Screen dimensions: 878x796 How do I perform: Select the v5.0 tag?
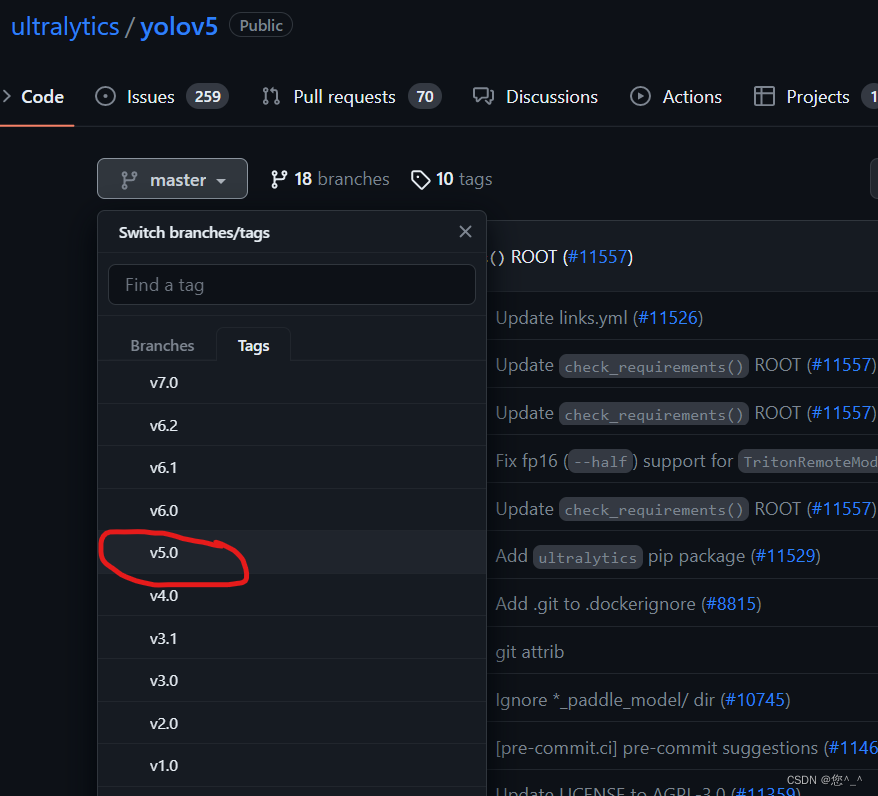164,552
